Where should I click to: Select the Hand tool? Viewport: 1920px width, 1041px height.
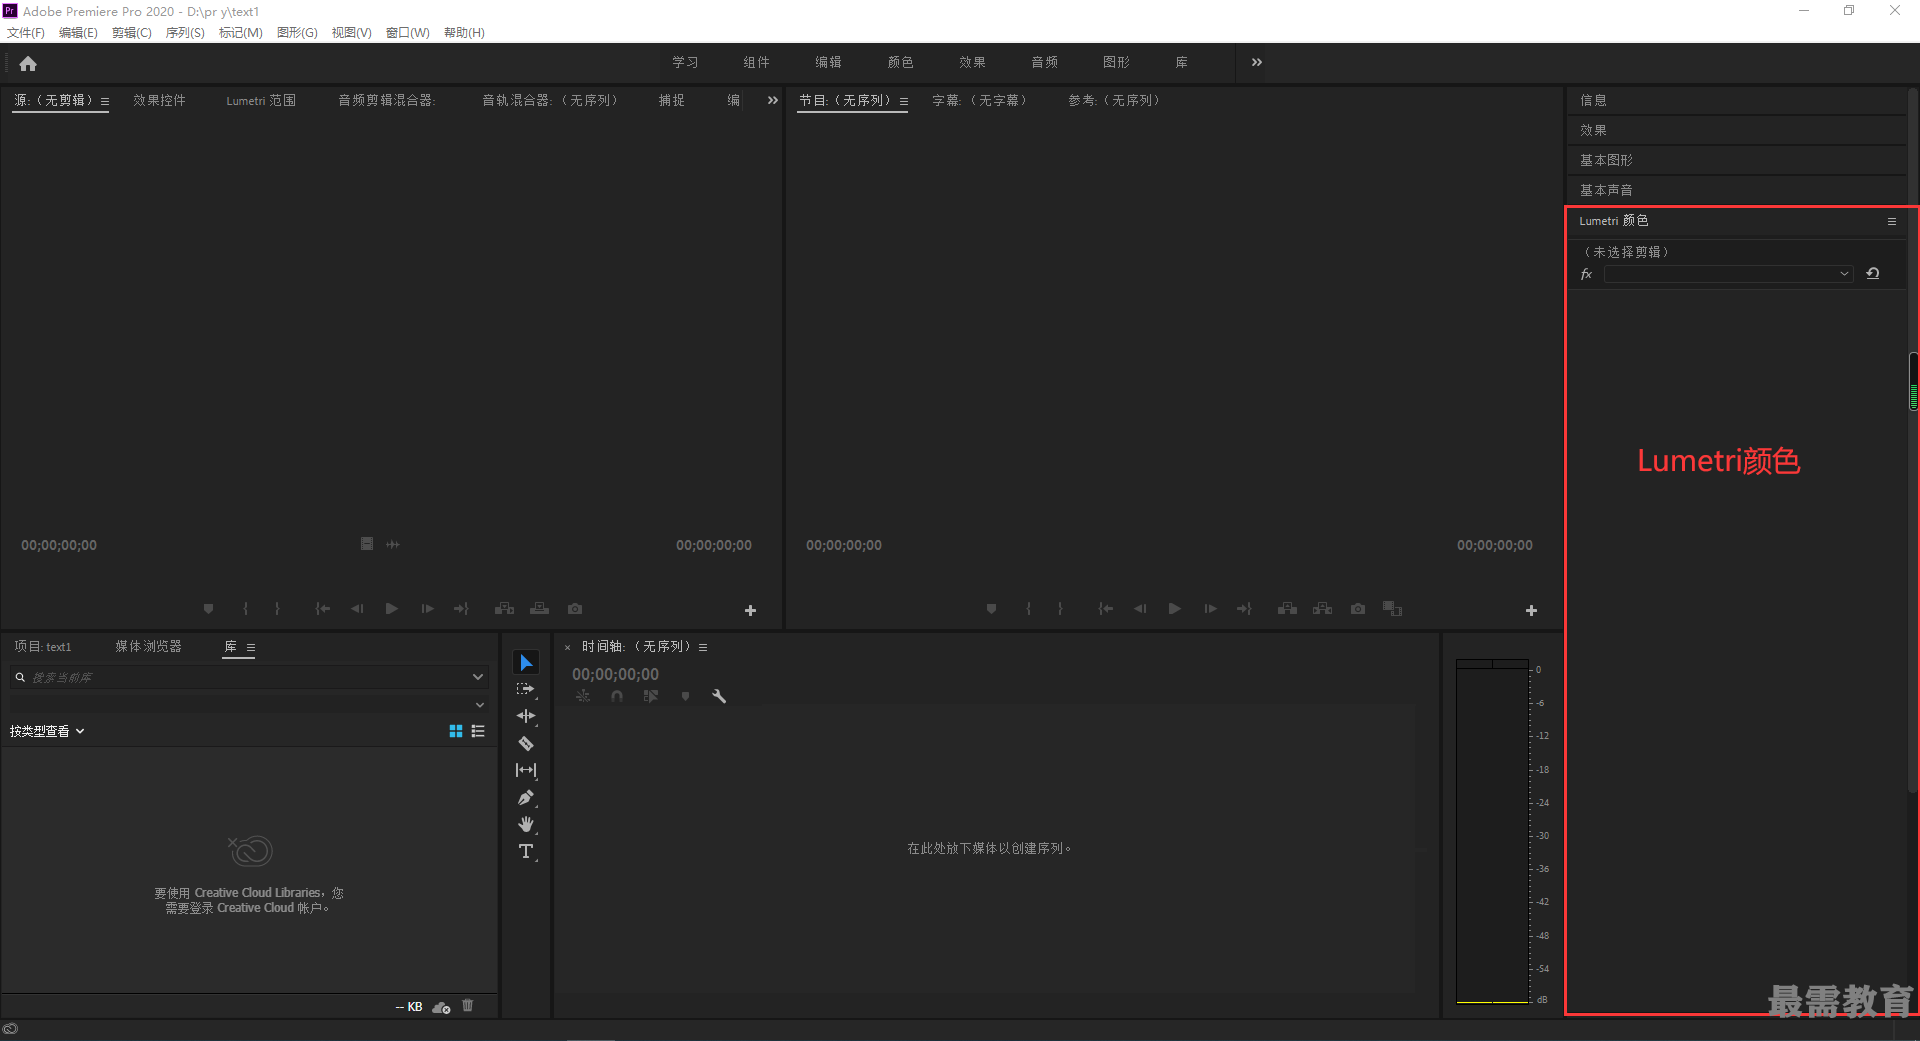pyautogui.click(x=526, y=824)
